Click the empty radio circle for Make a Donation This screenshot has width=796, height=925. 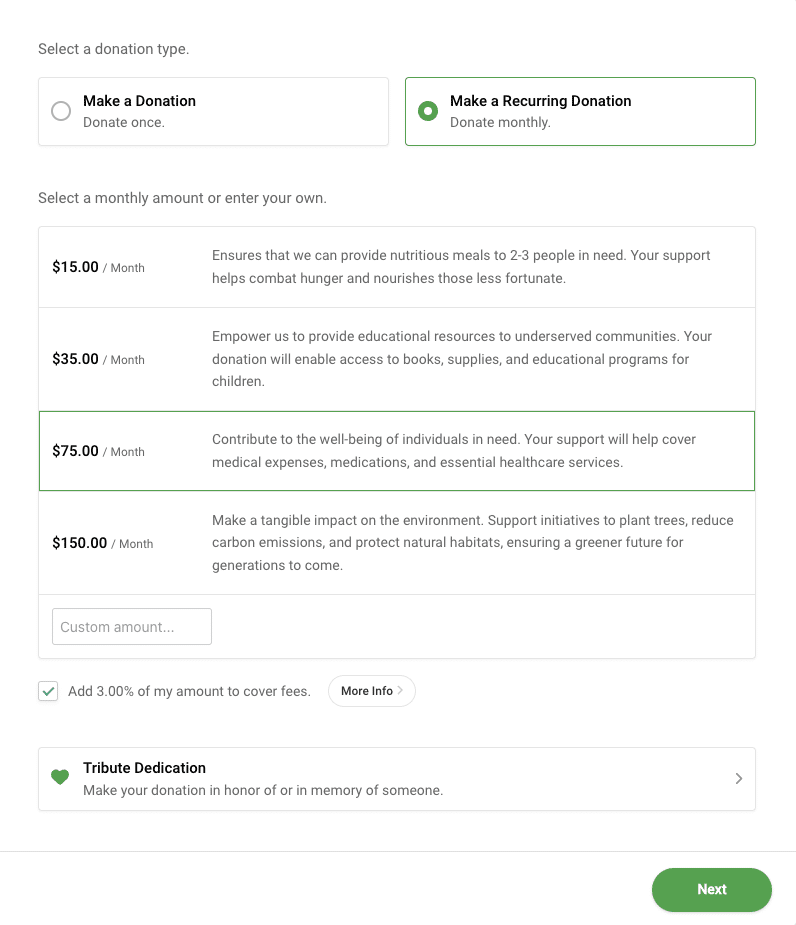(x=61, y=111)
